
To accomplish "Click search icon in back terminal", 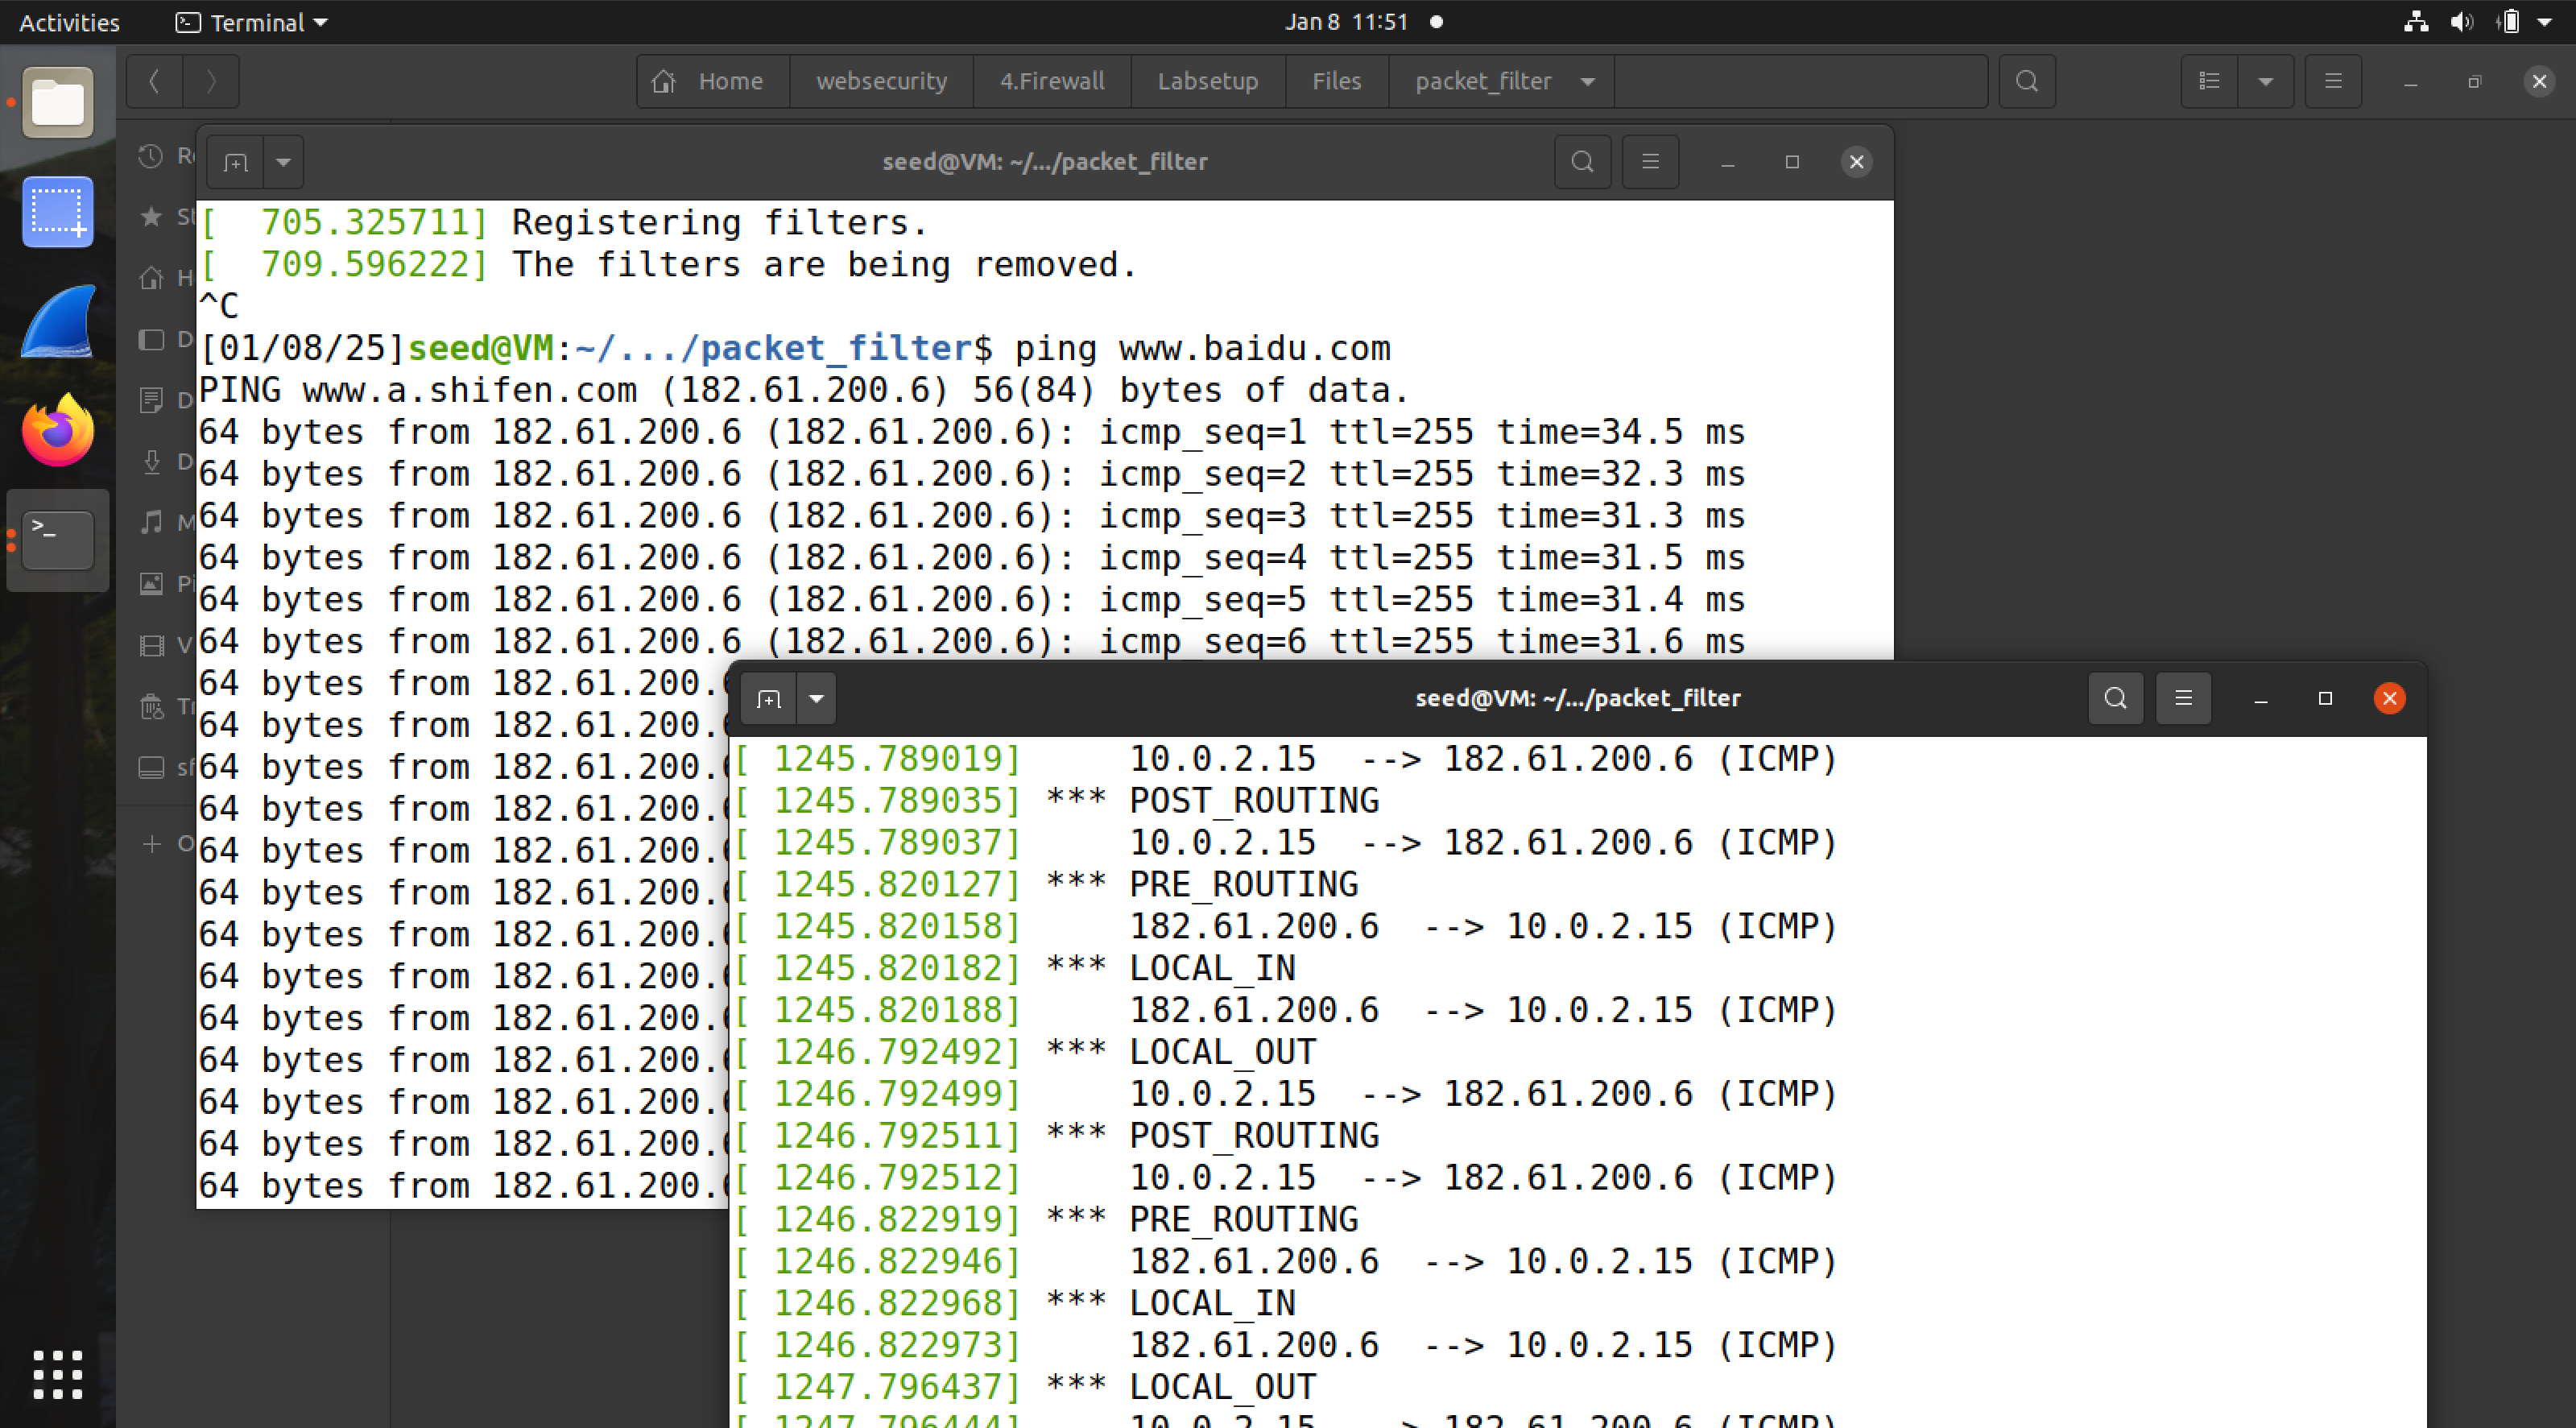I will point(1582,162).
